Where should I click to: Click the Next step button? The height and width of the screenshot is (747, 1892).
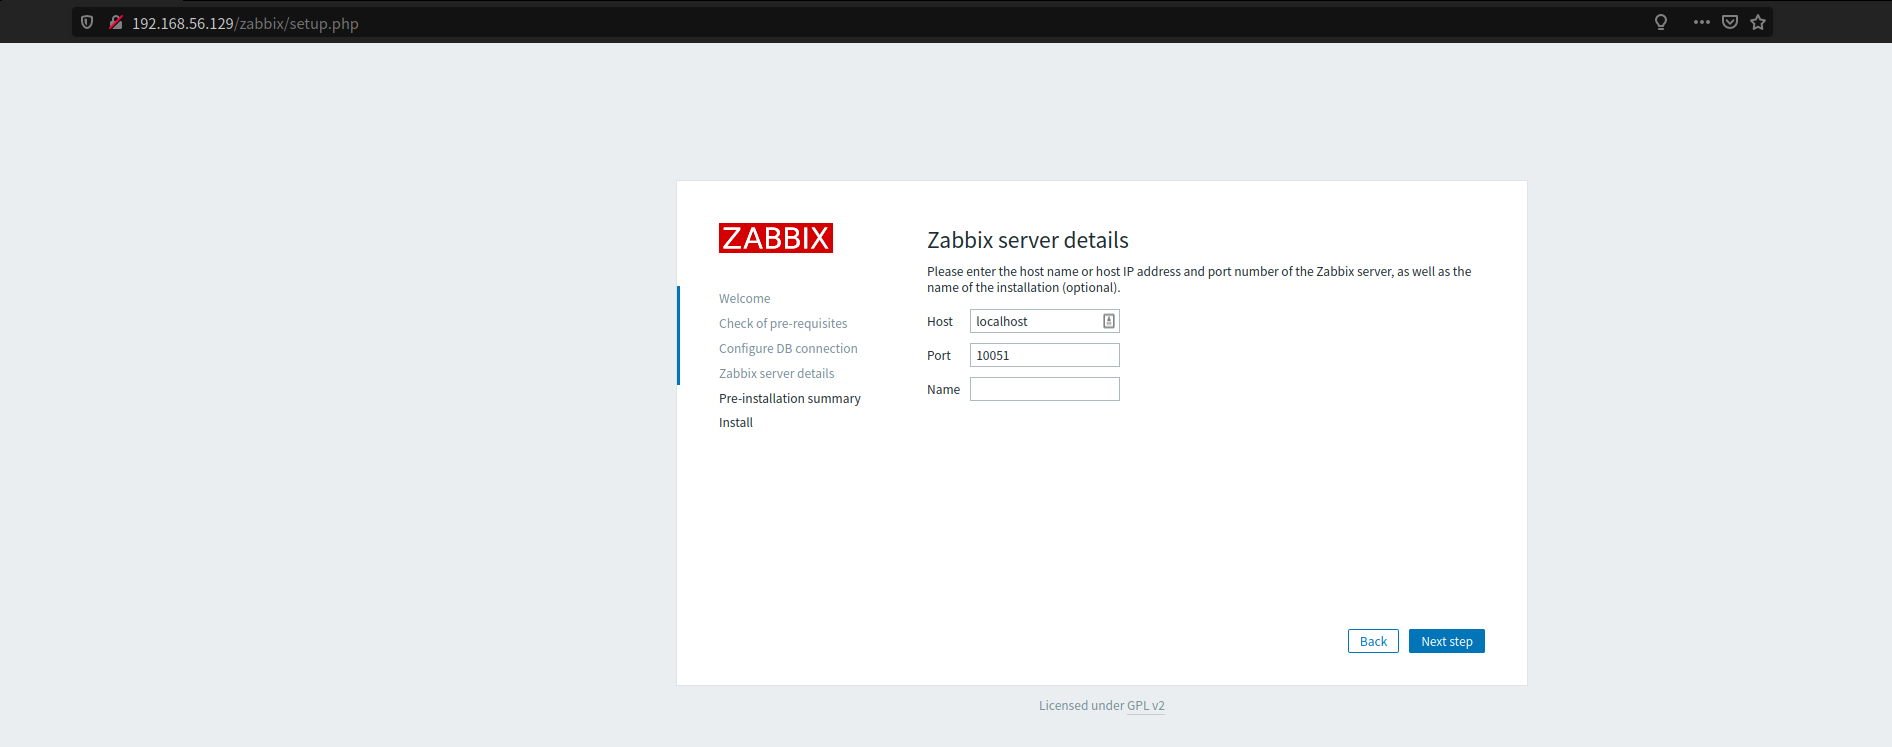(1446, 641)
